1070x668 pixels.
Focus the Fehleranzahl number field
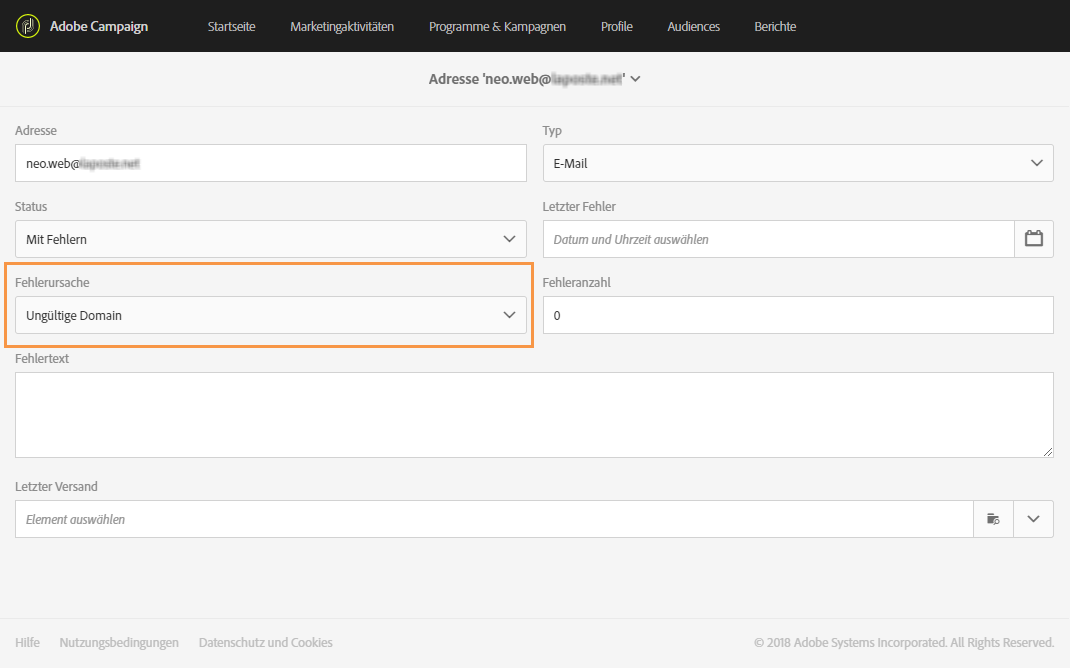pyautogui.click(x=797, y=315)
